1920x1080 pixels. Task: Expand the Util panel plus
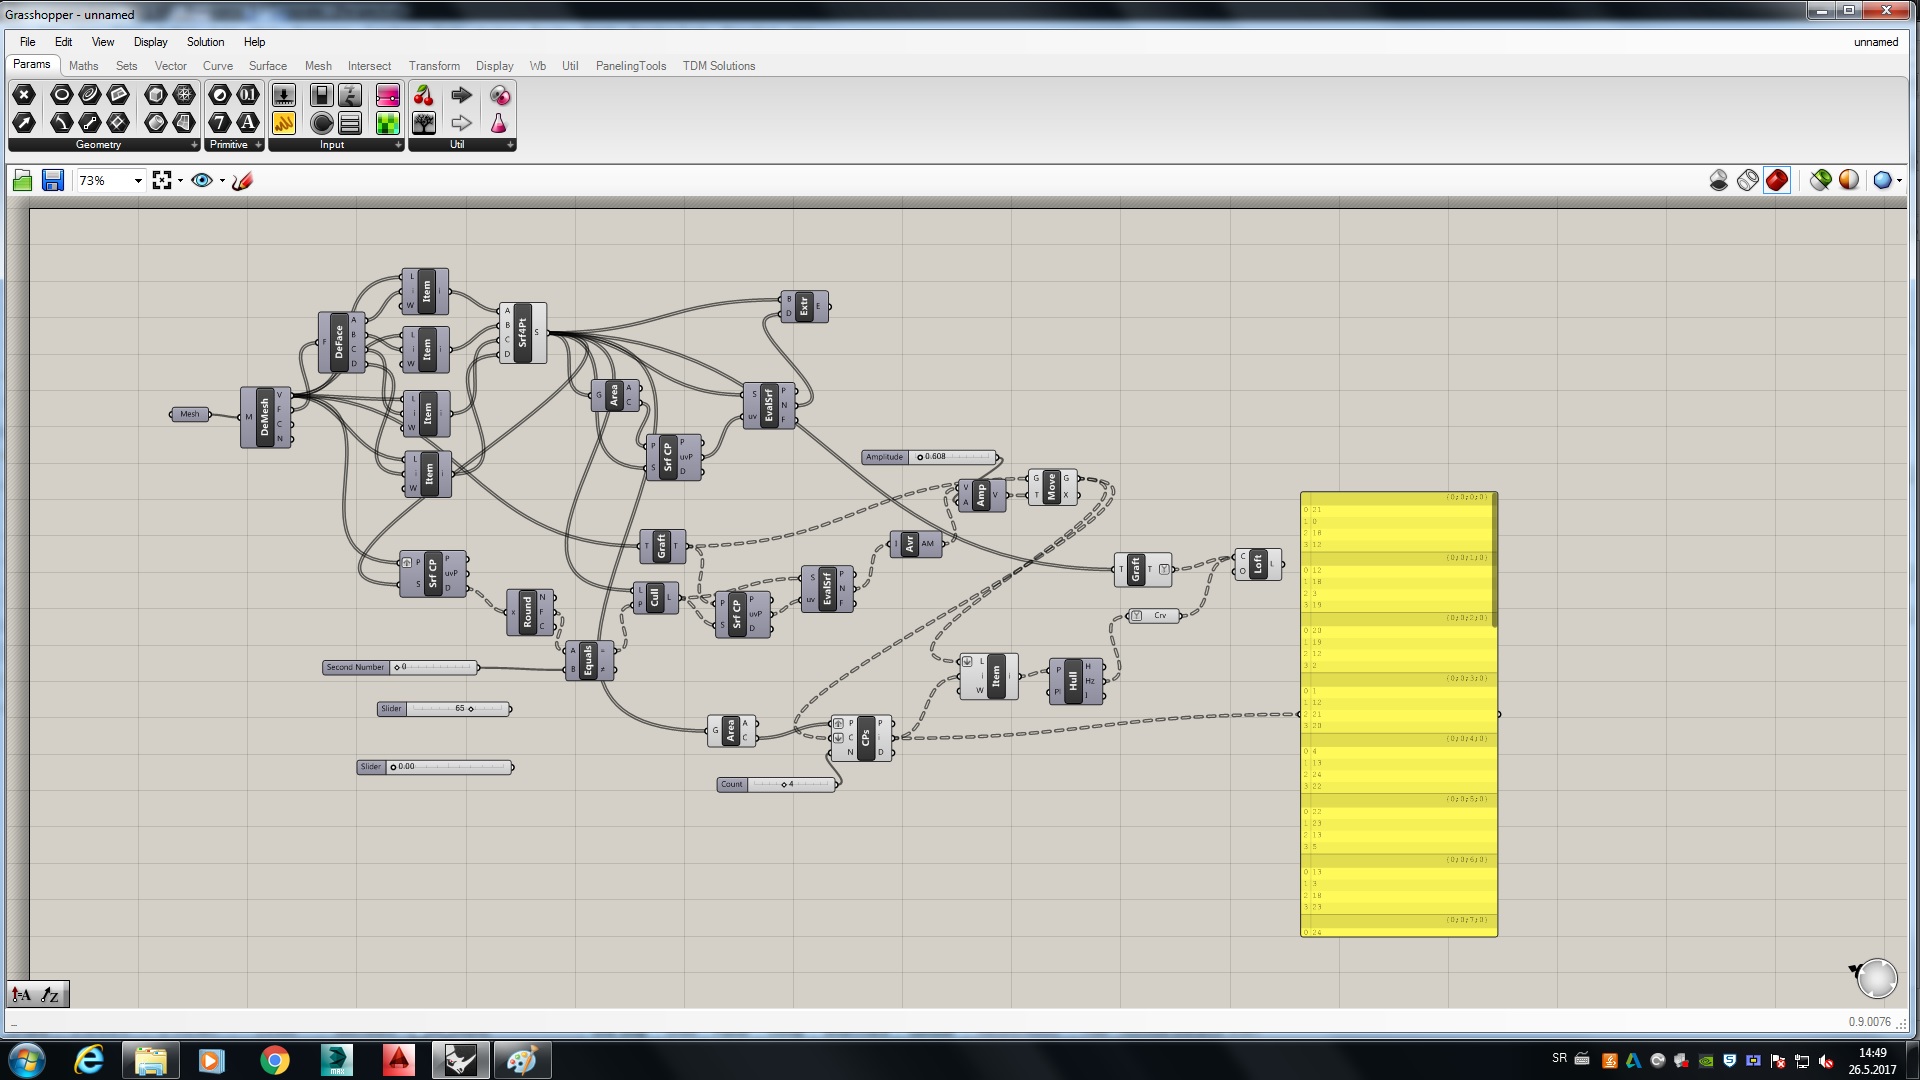[510, 145]
